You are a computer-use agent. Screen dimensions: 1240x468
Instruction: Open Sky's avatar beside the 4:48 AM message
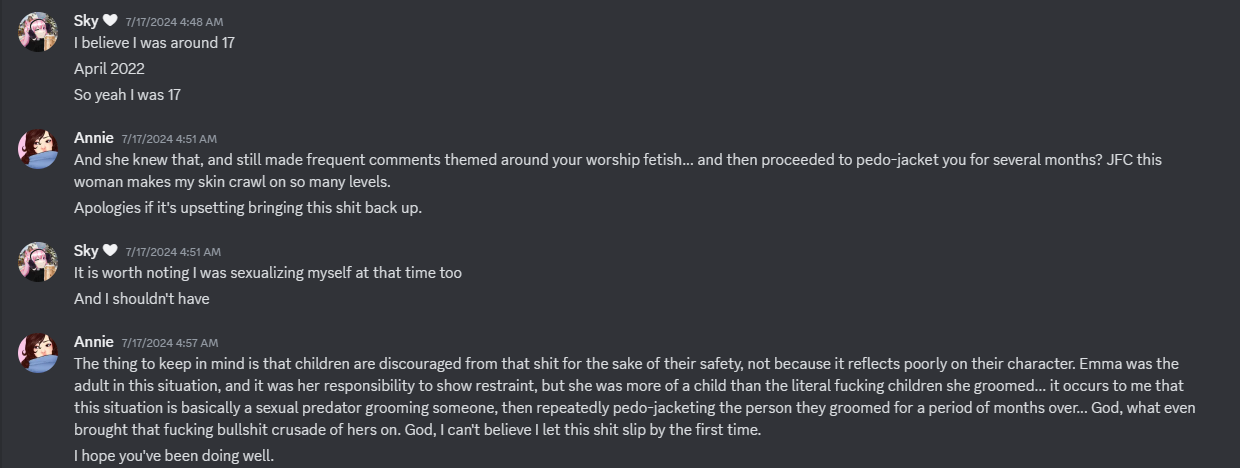(38, 32)
